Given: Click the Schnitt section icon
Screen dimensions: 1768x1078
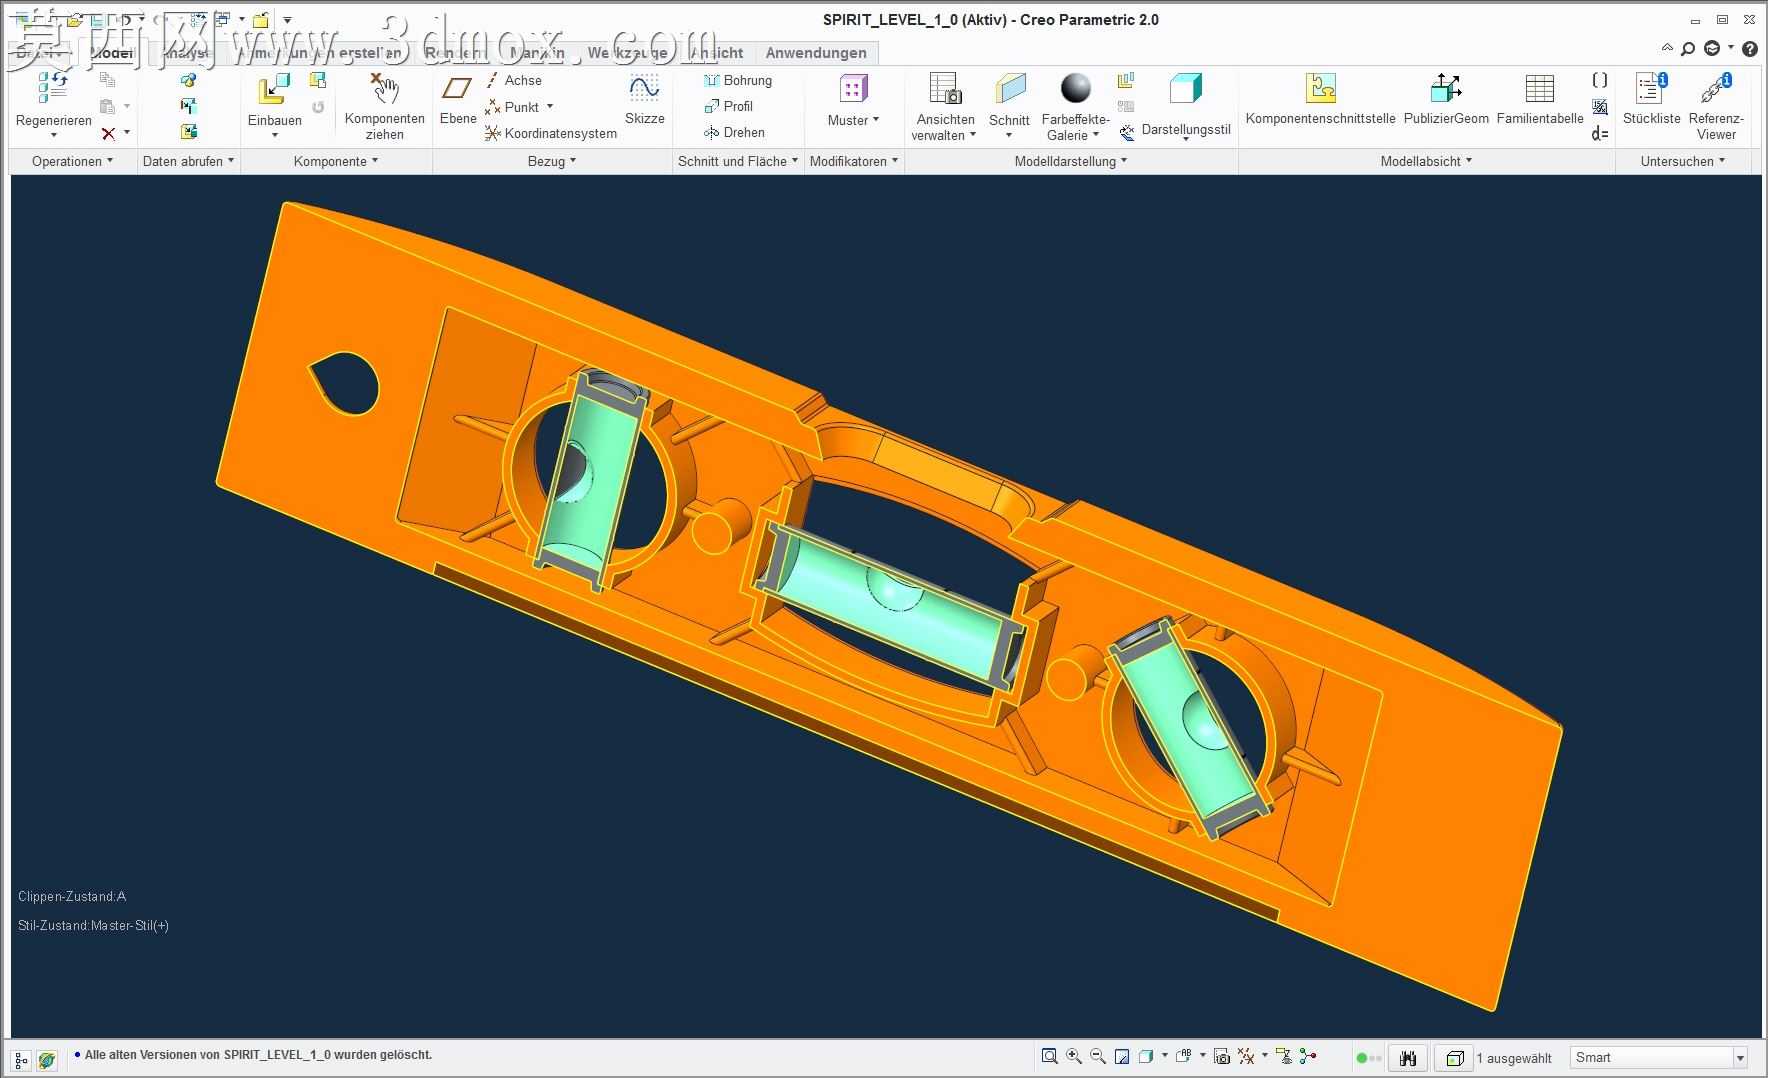Looking at the screenshot, I should tap(1010, 89).
